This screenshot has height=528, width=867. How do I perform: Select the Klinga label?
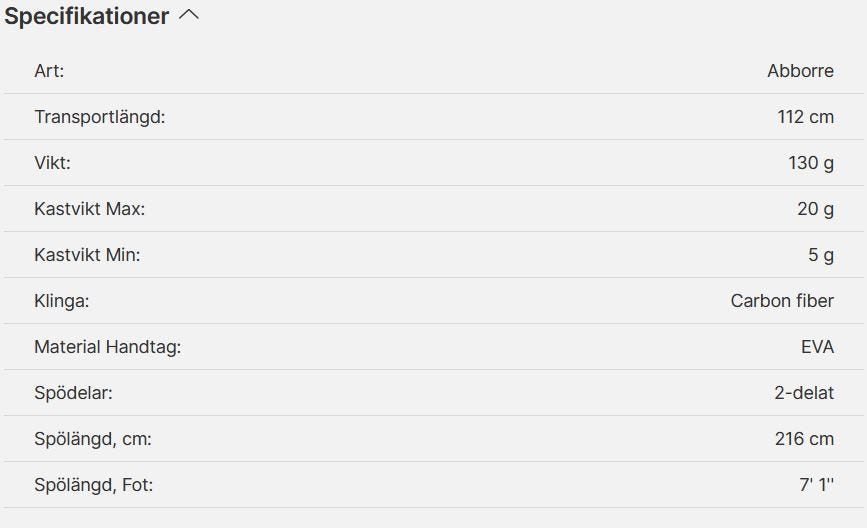click(62, 301)
